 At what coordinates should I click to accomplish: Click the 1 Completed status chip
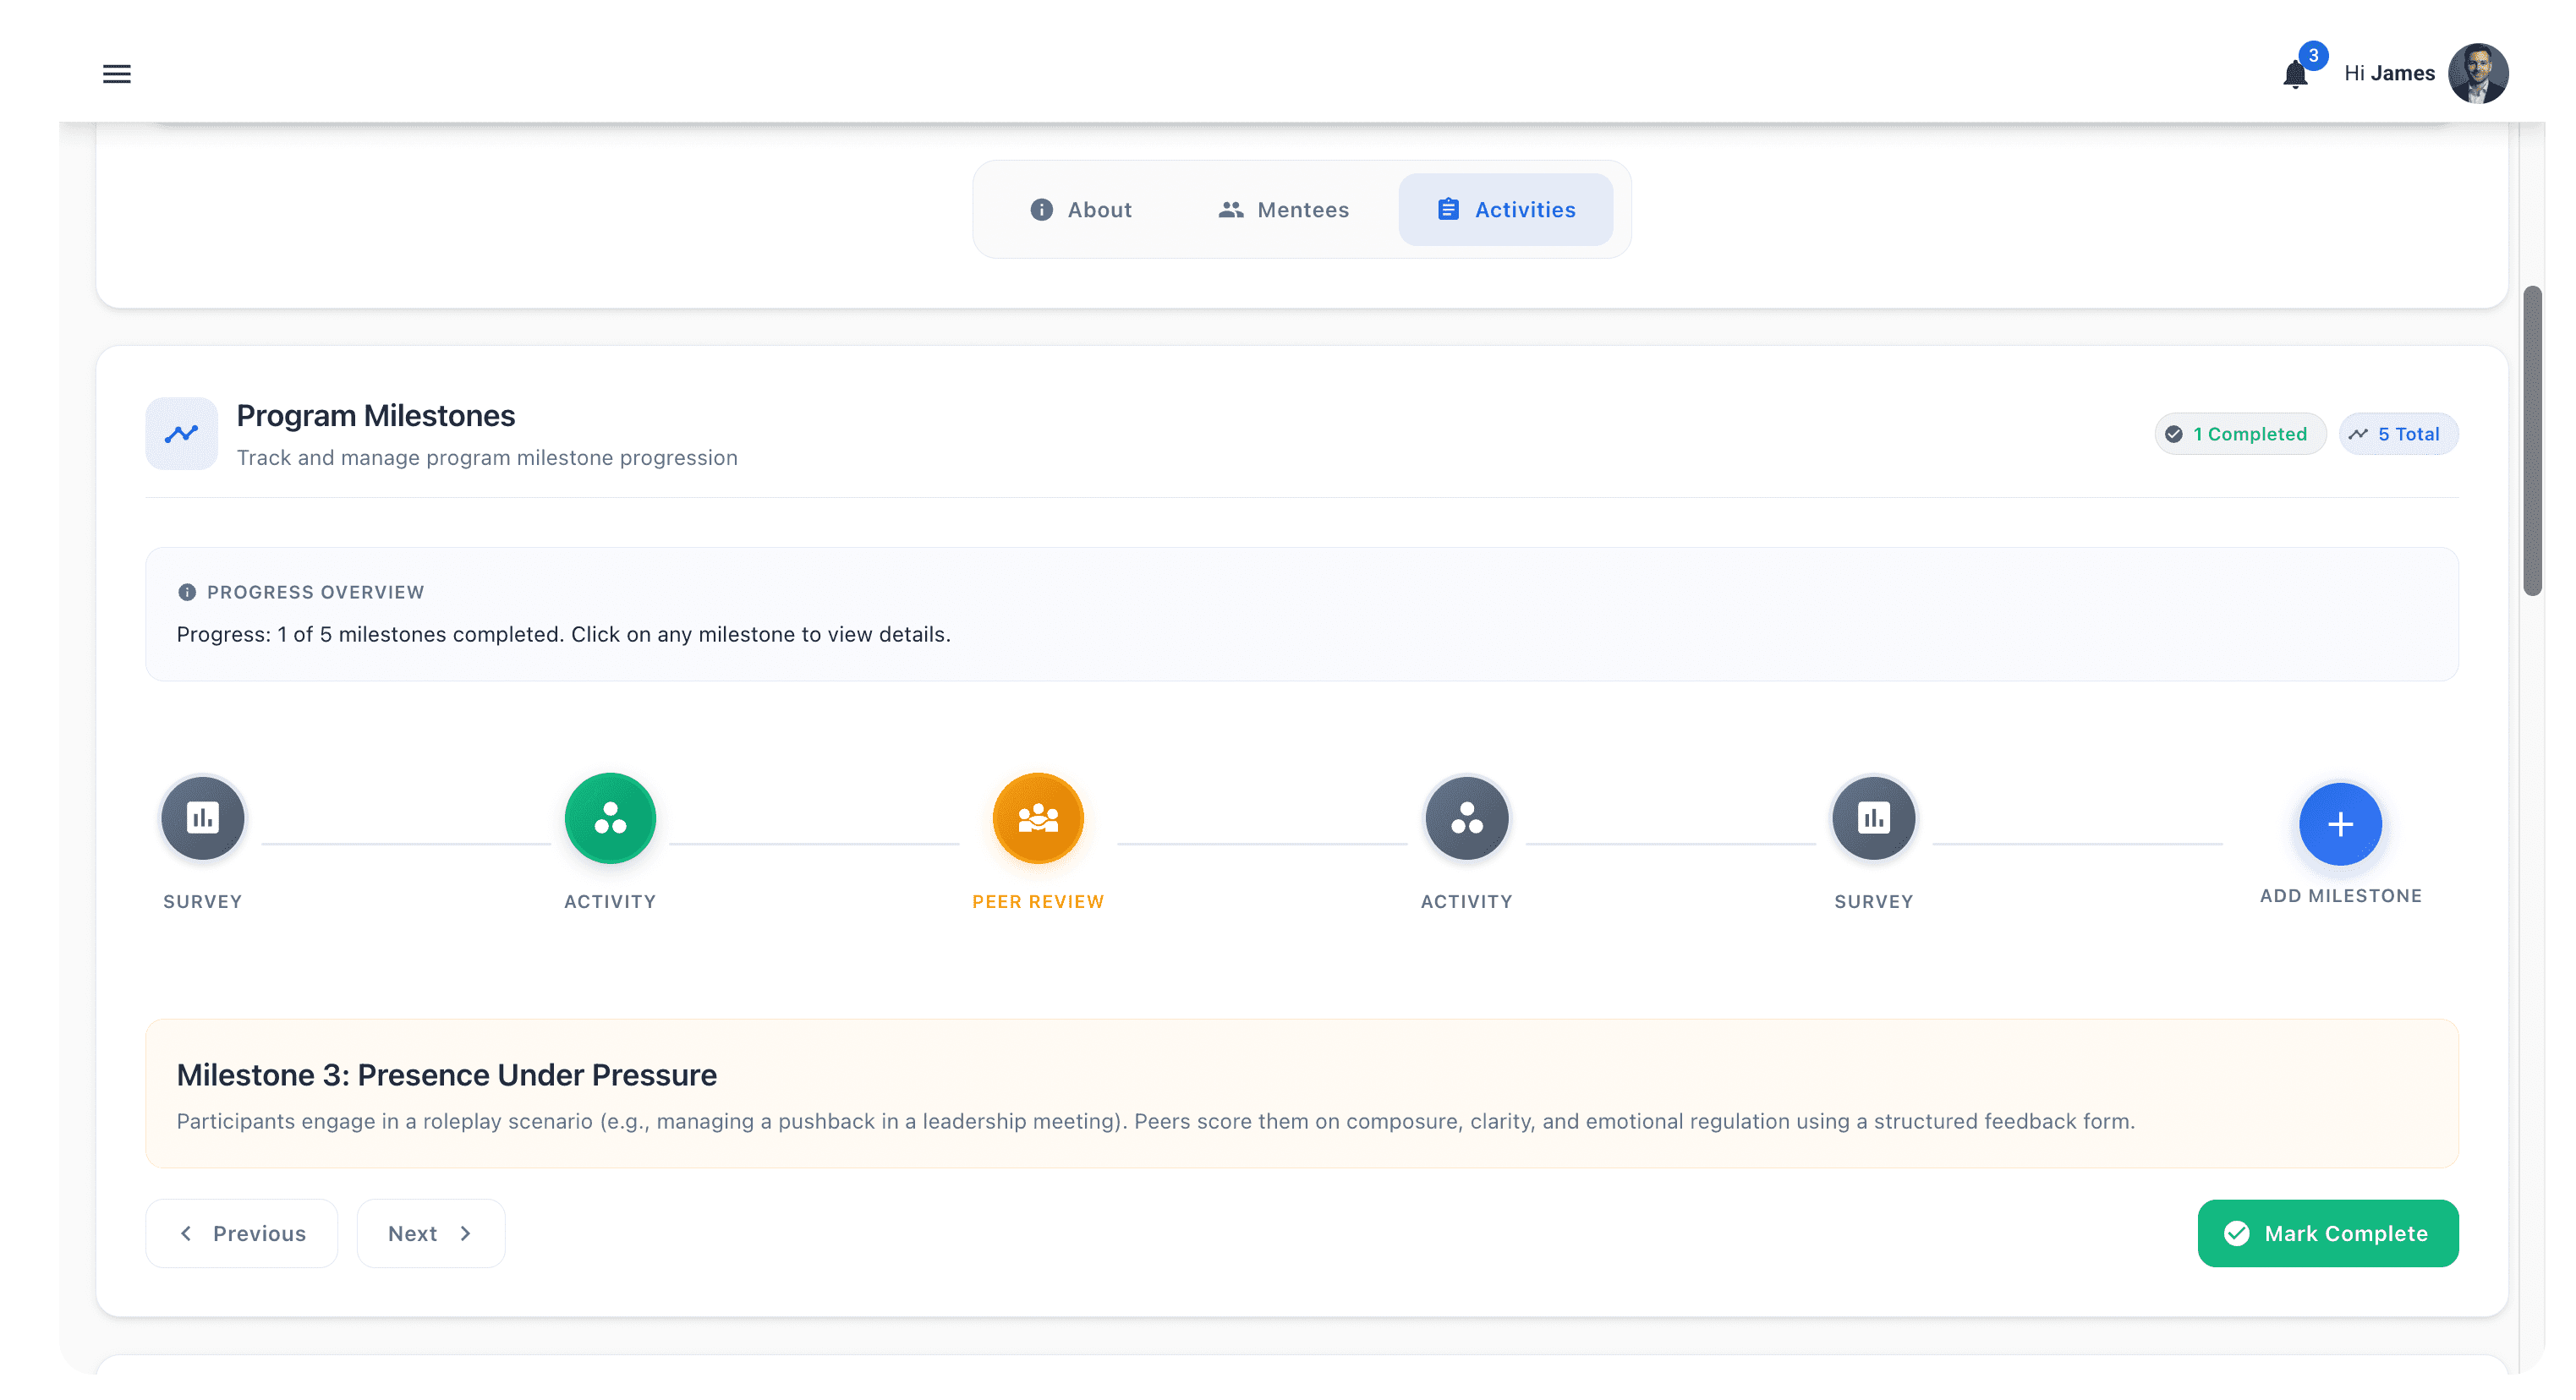[2240, 434]
